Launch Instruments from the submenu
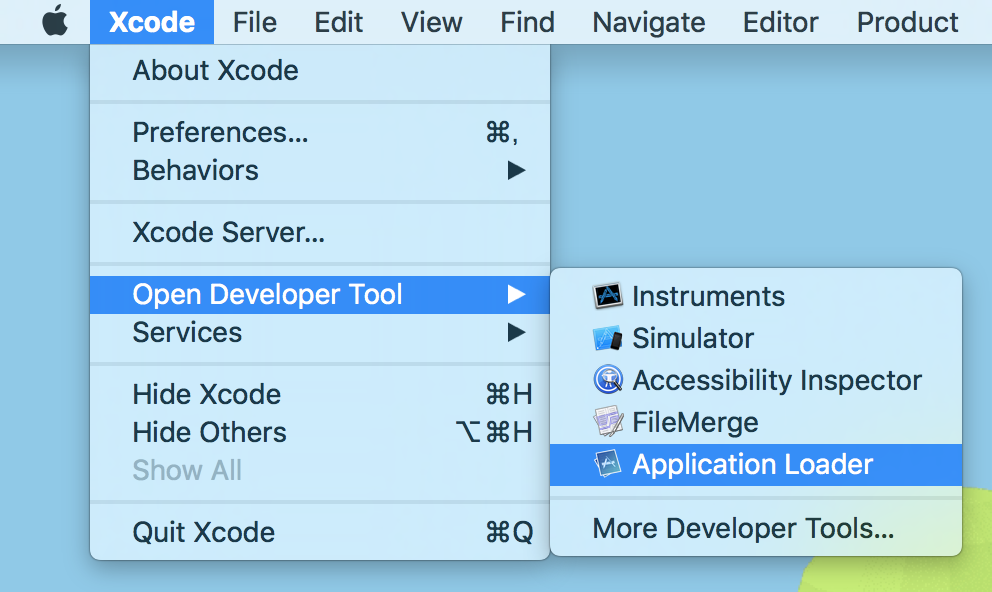 (756, 296)
